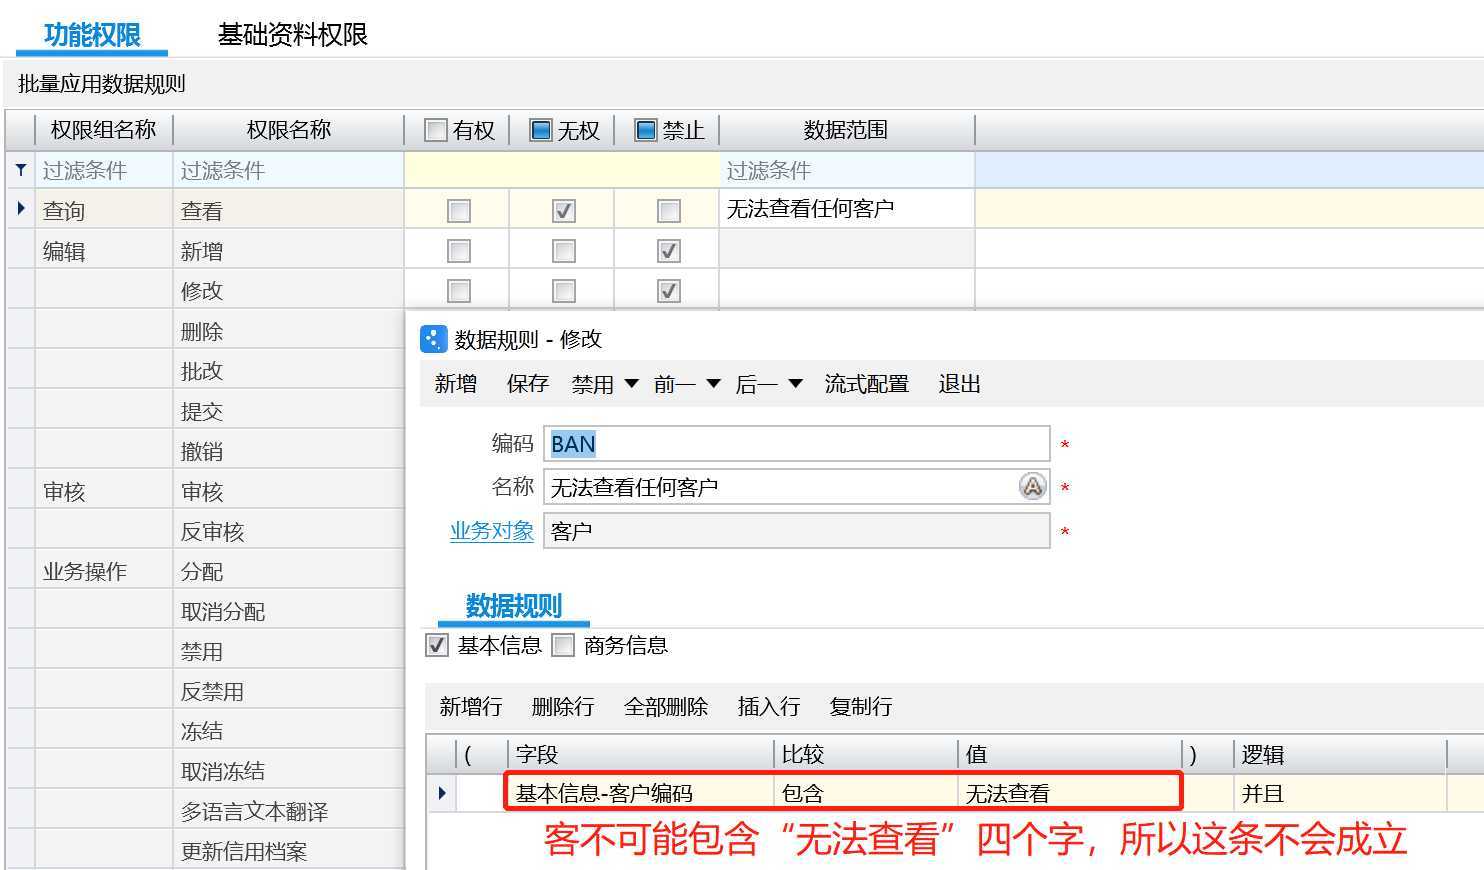Click 流式配置 in the dialog toolbar
1484x870 pixels.
pos(866,384)
